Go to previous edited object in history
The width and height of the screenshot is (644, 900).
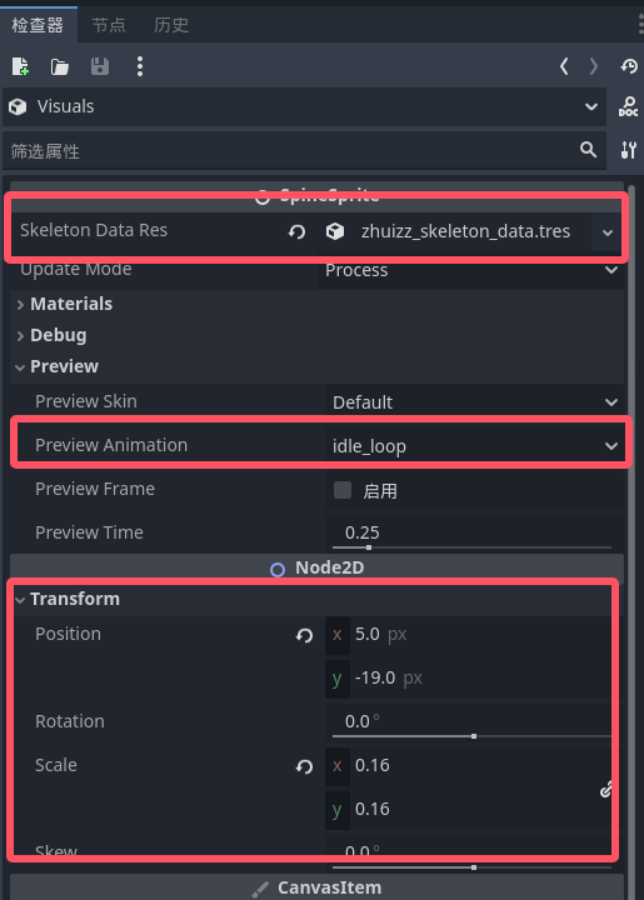(x=564, y=67)
